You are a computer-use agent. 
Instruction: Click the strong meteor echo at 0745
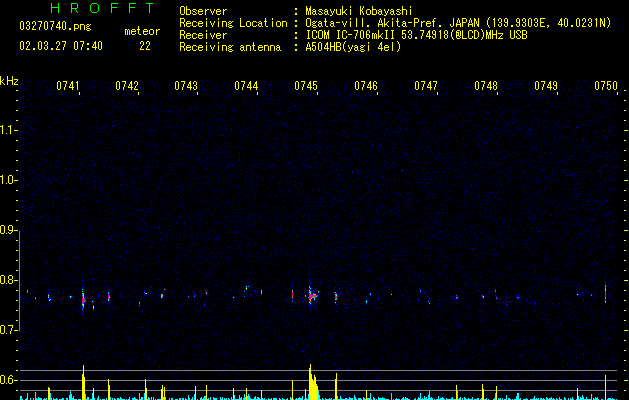pos(311,296)
